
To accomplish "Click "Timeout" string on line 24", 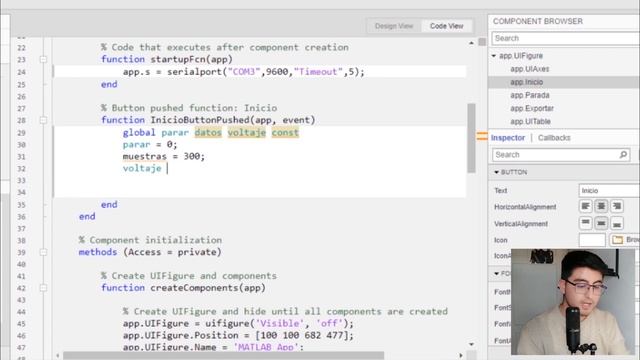I will coord(318,72).
